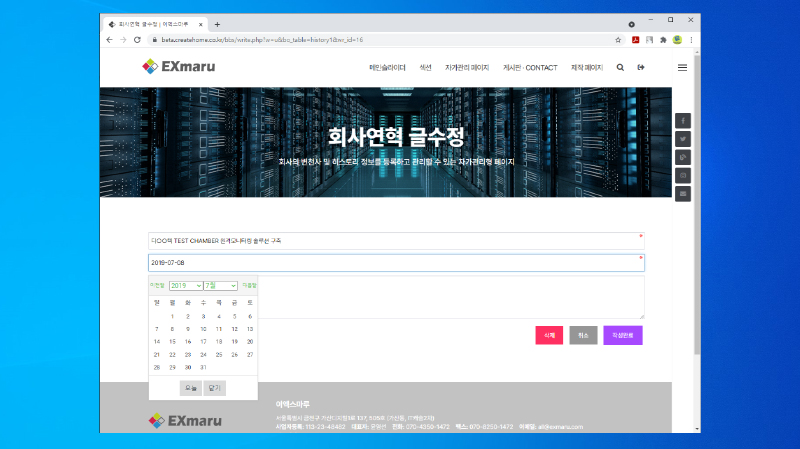This screenshot has height=449, width=800.
Task: Open the 섹션 menu item
Action: click(425, 67)
